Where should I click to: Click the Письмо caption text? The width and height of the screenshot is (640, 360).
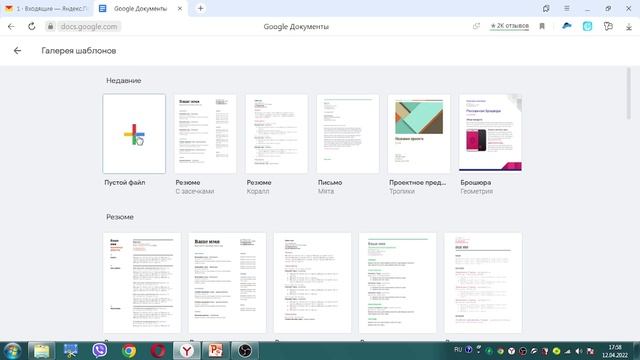[x=330, y=182]
